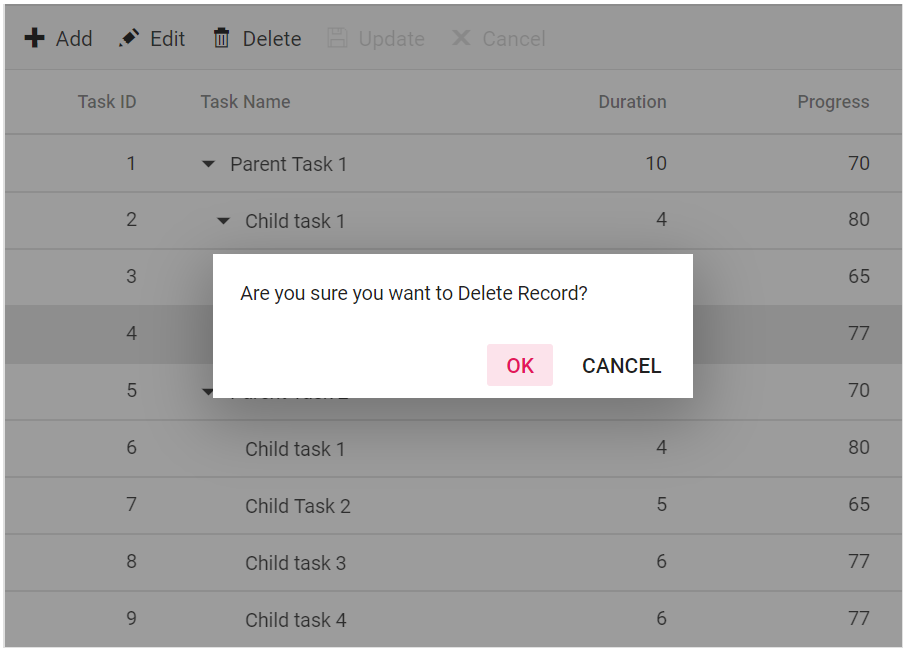Screen dimensions: 908x653
Task: Select the Add toolbar item
Action: (x=57, y=38)
